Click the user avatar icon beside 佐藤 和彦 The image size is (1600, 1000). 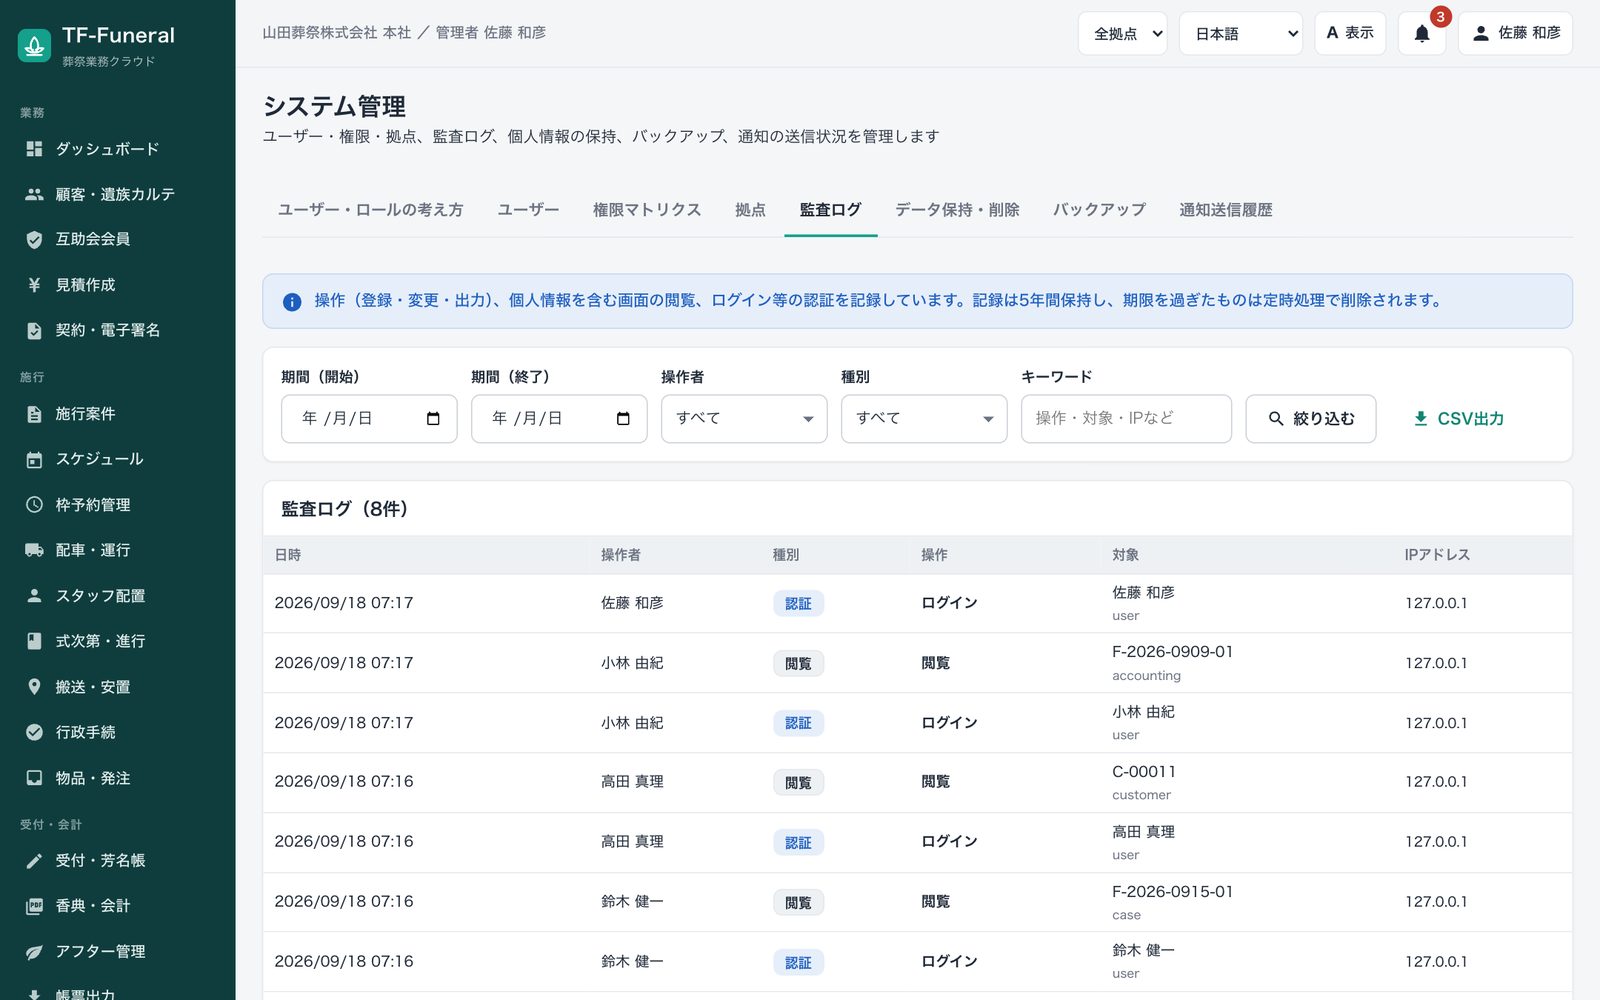coord(1481,33)
